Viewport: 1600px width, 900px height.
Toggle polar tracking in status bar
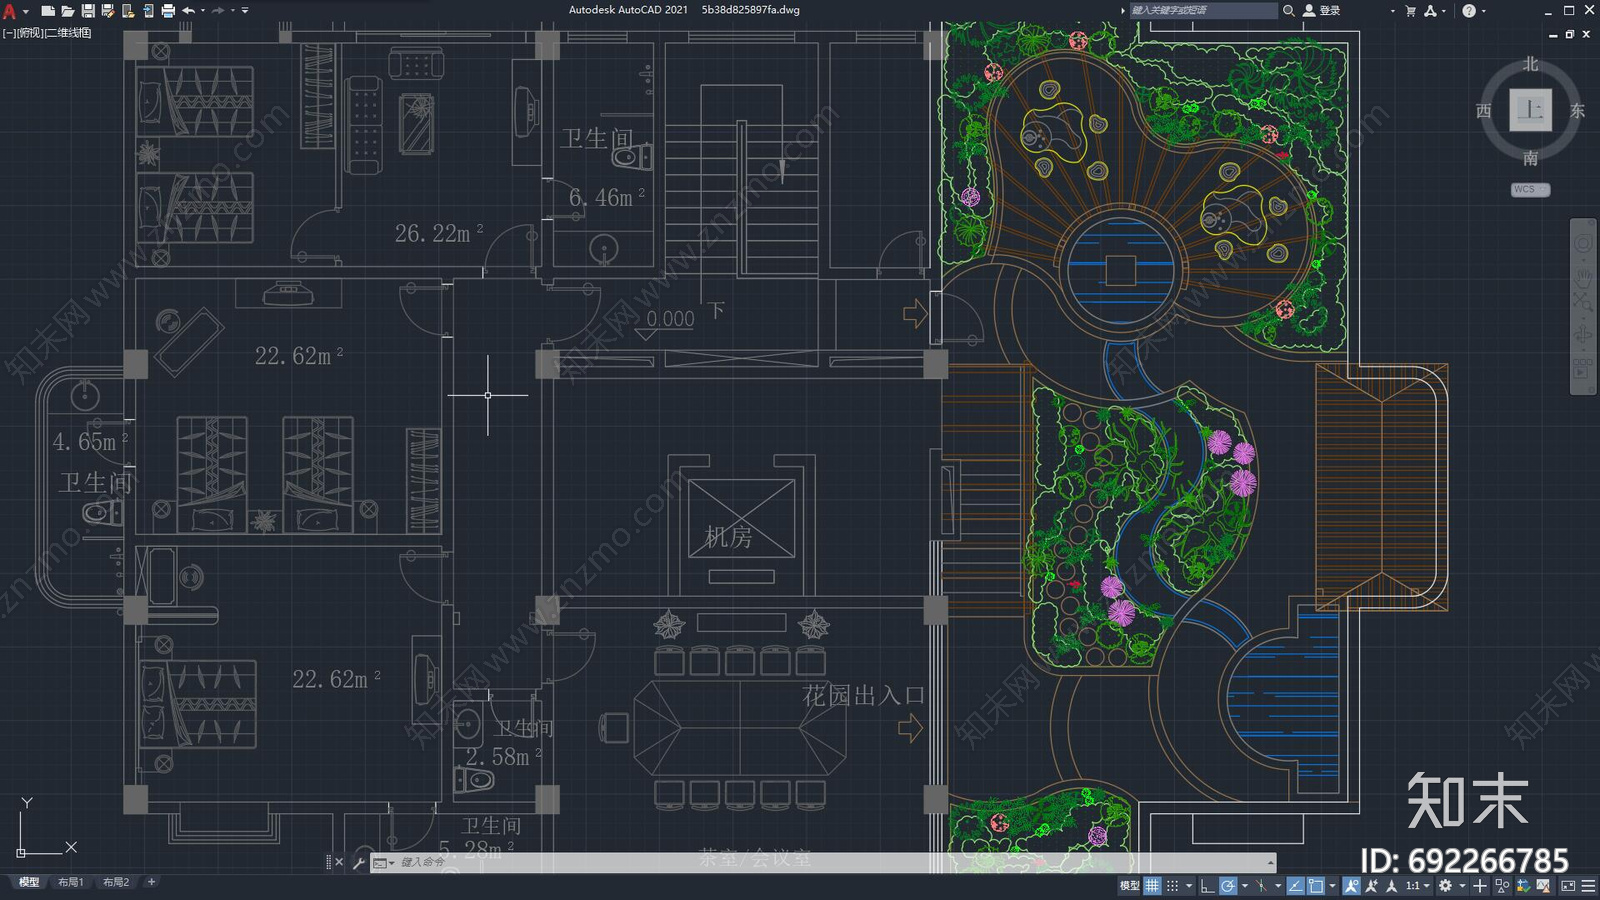pyautogui.click(x=1228, y=885)
